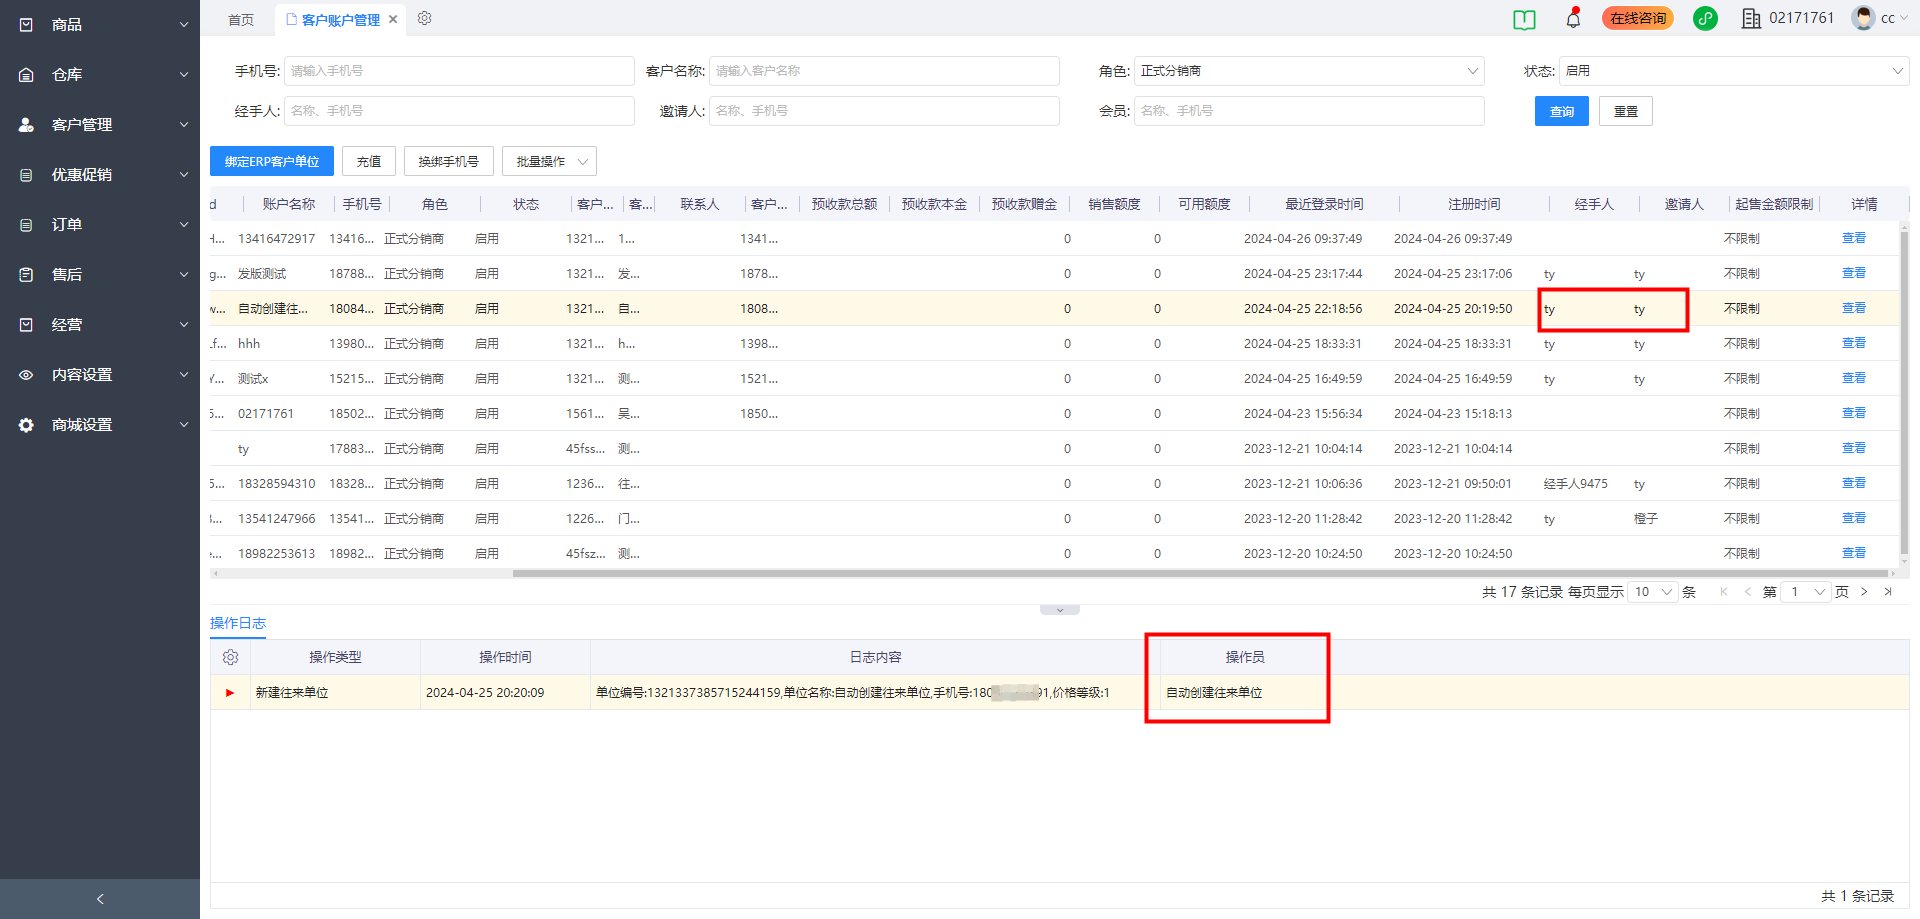Screen dimensions: 1920x919
Task: Click the 换绑手机号 button
Action: [449, 161]
